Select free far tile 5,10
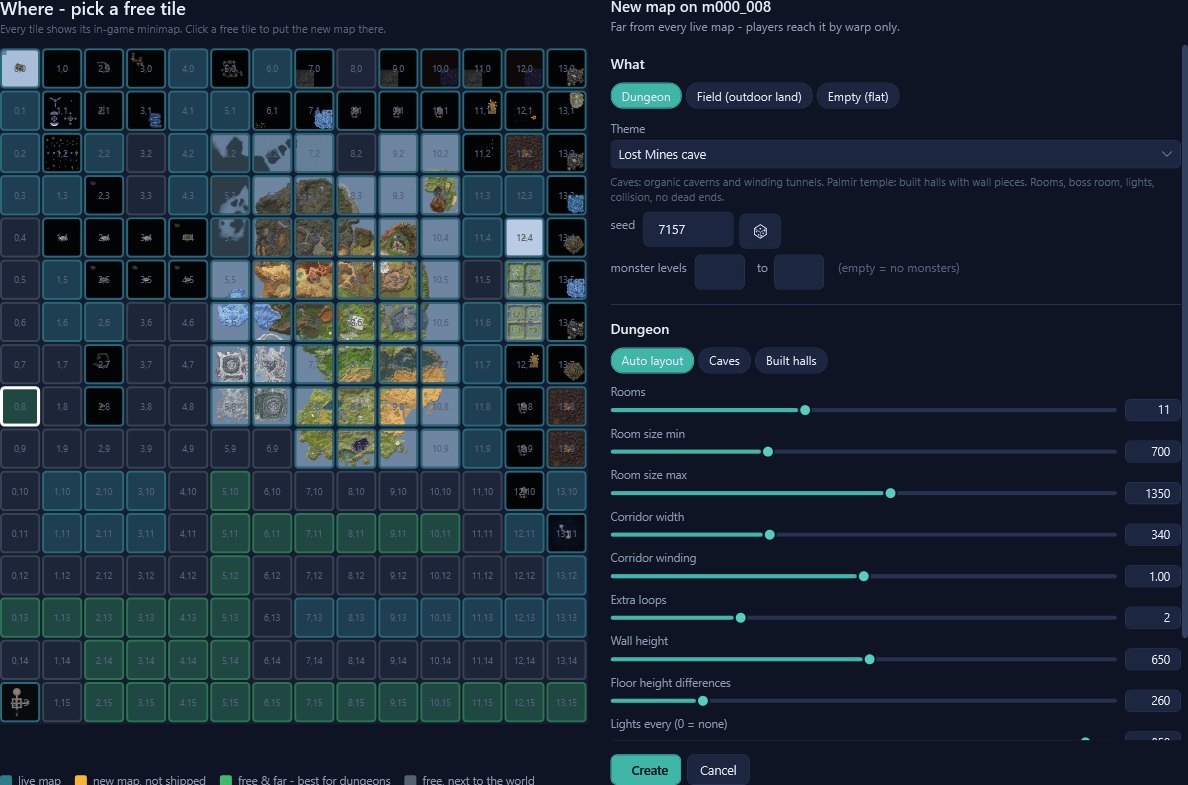This screenshot has height=785, width=1188. (230, 491)
